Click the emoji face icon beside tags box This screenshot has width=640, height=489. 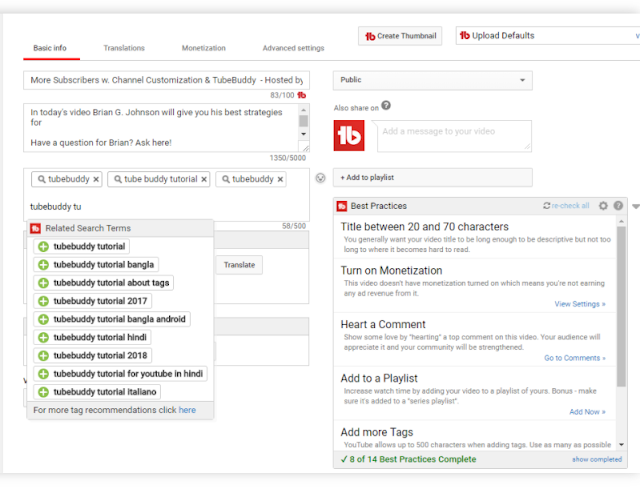[320, 178]
